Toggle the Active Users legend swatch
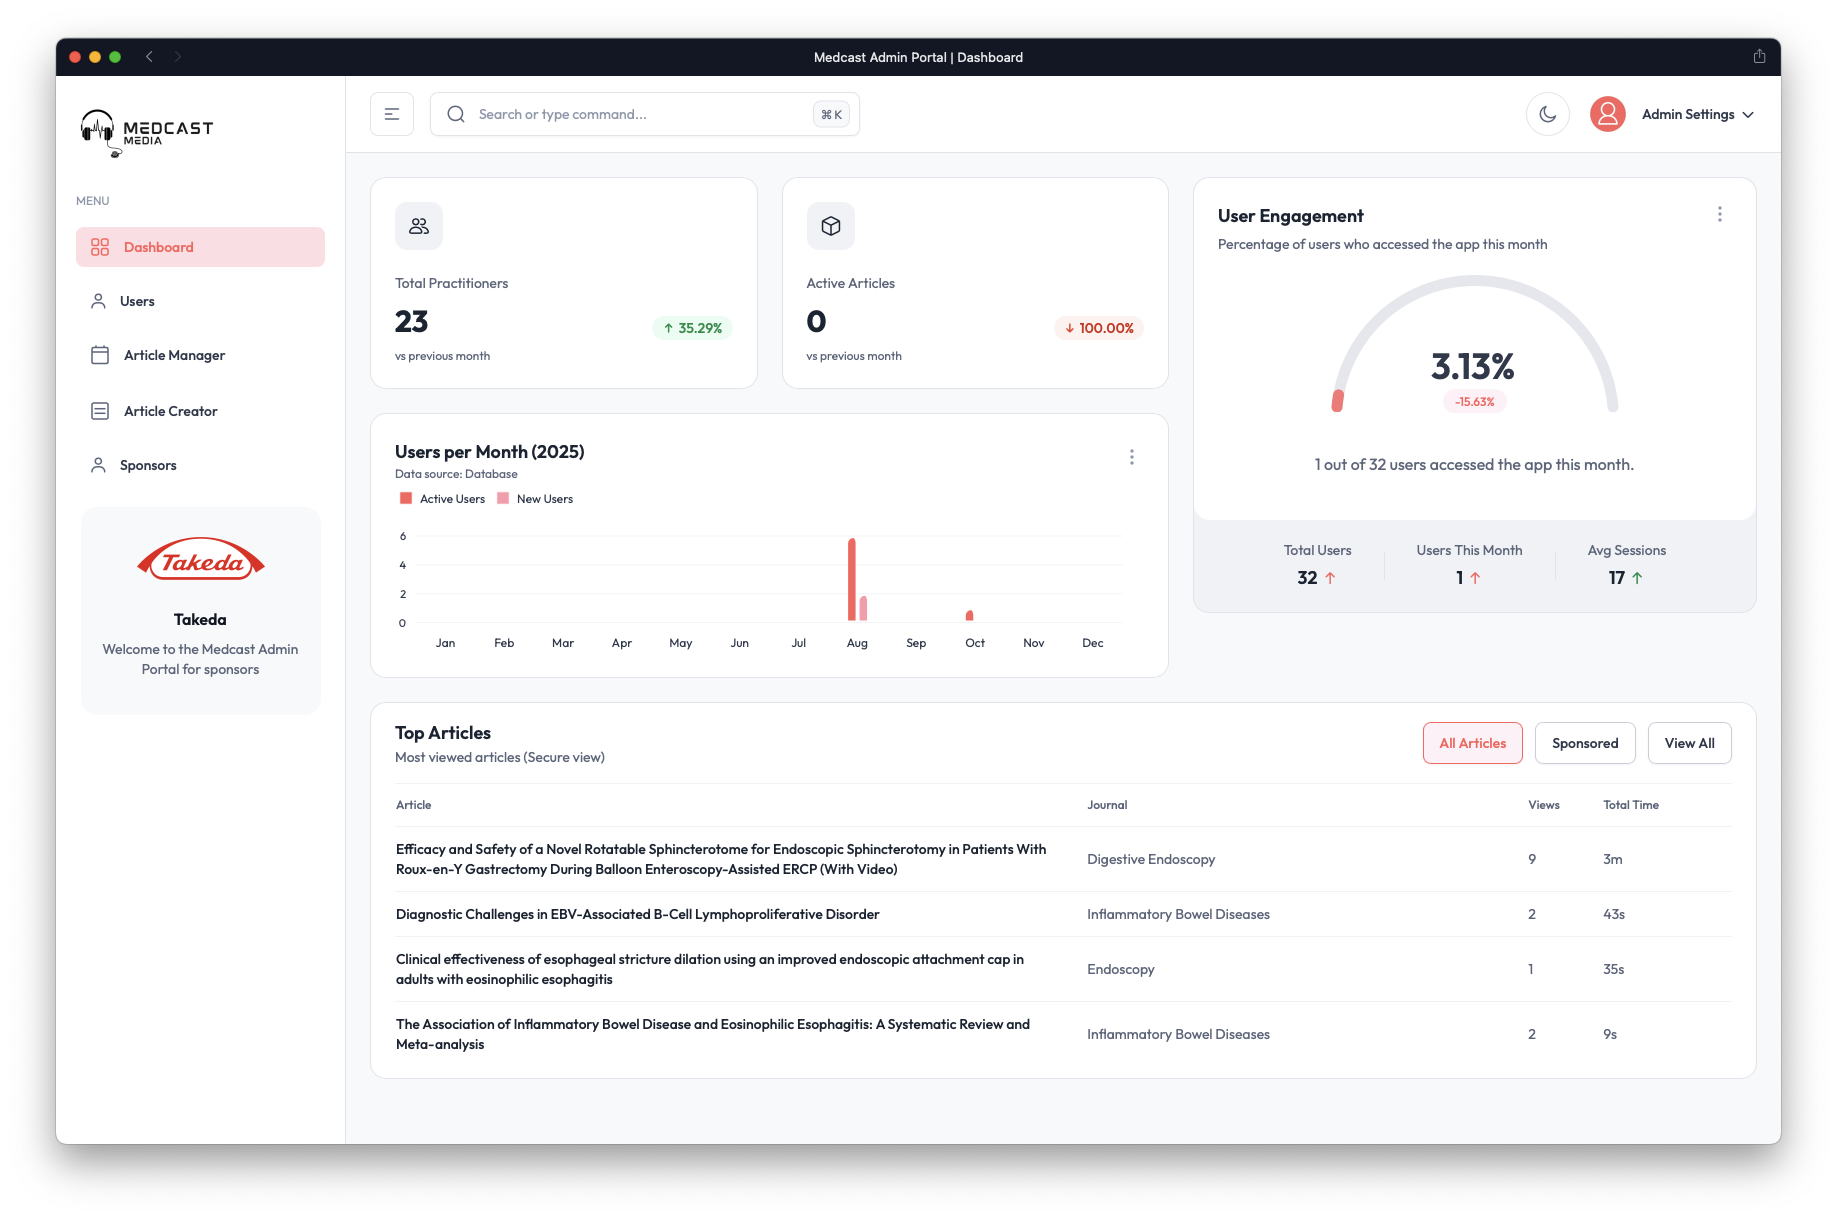1837x1218 pixels. 406,498
